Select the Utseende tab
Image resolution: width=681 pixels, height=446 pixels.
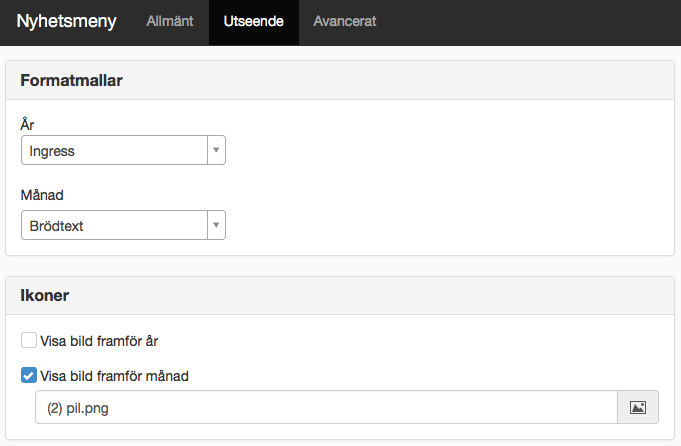[254, 21]
